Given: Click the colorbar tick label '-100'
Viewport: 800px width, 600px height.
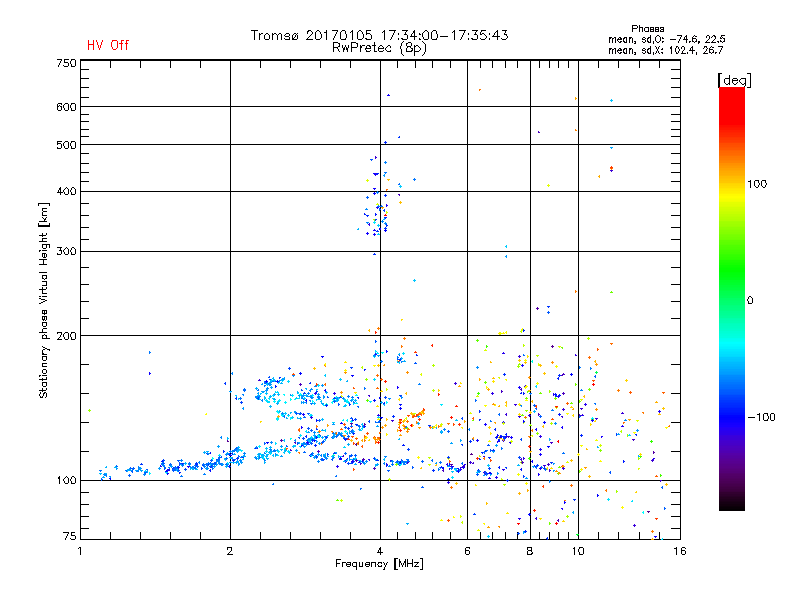Looking at the screenshot, I should pos(761,417).
